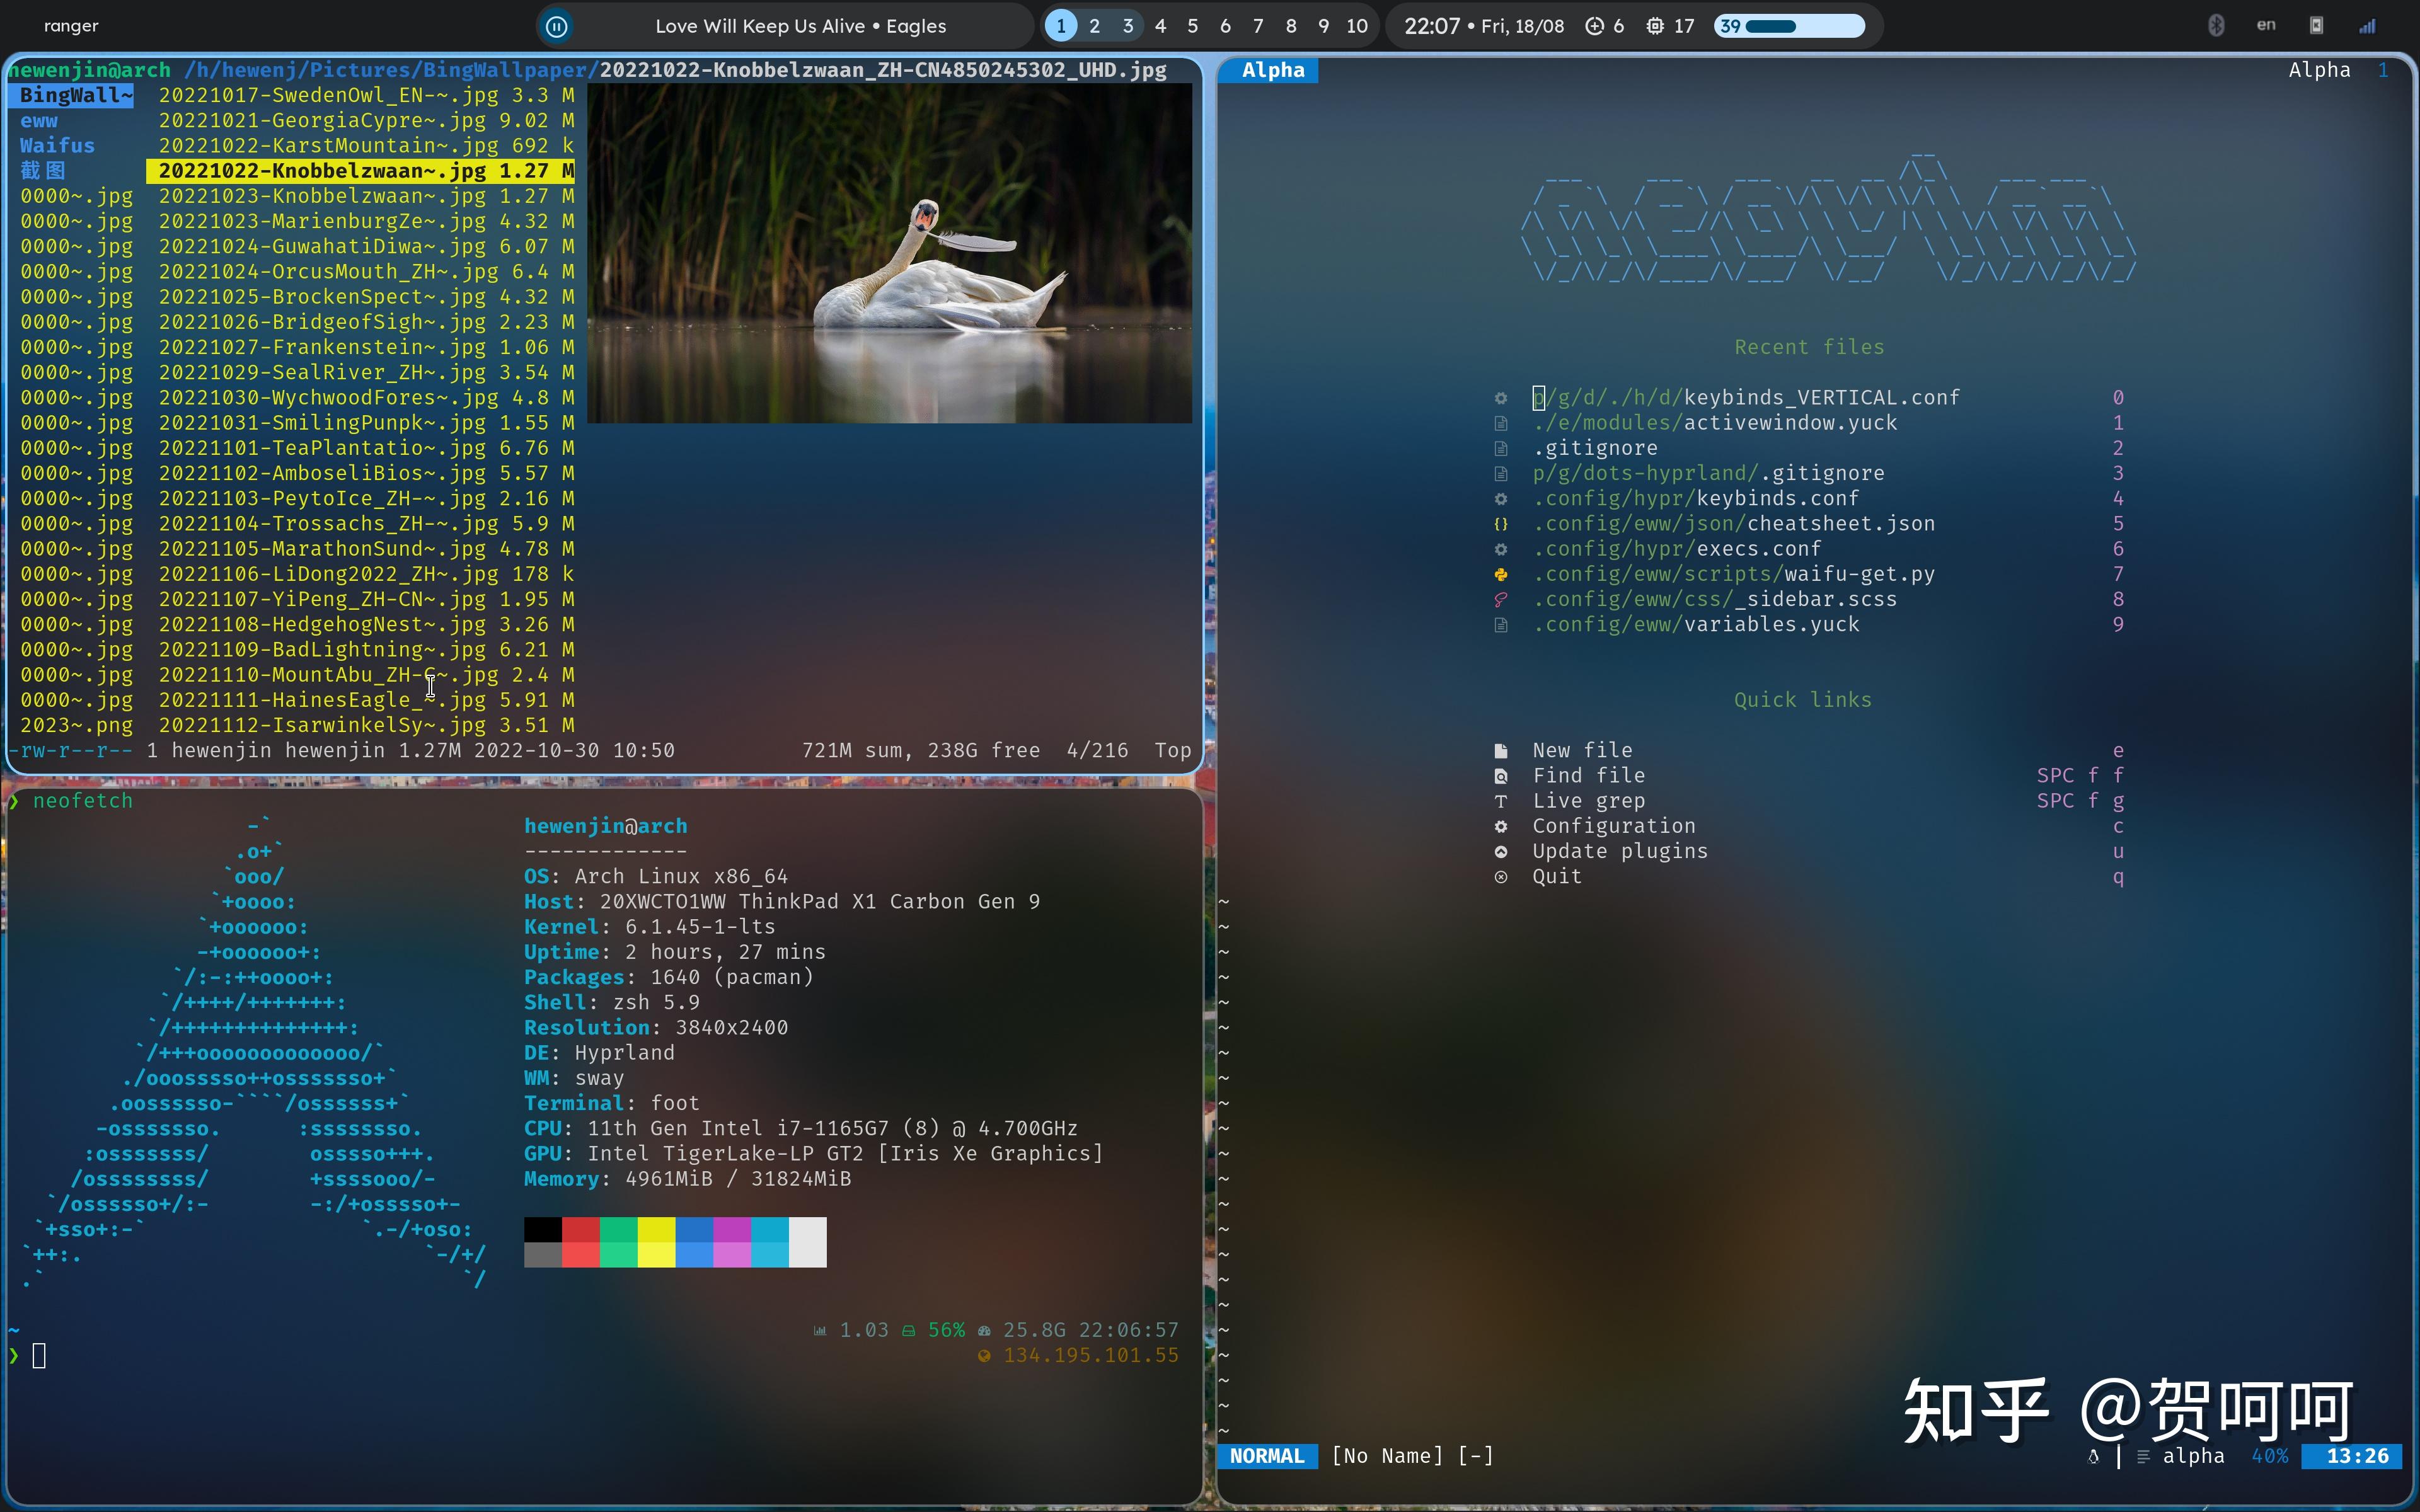Screen dimensions: 2420x1512
Task: Switch to workspace 5
Action: [1193, 26]
